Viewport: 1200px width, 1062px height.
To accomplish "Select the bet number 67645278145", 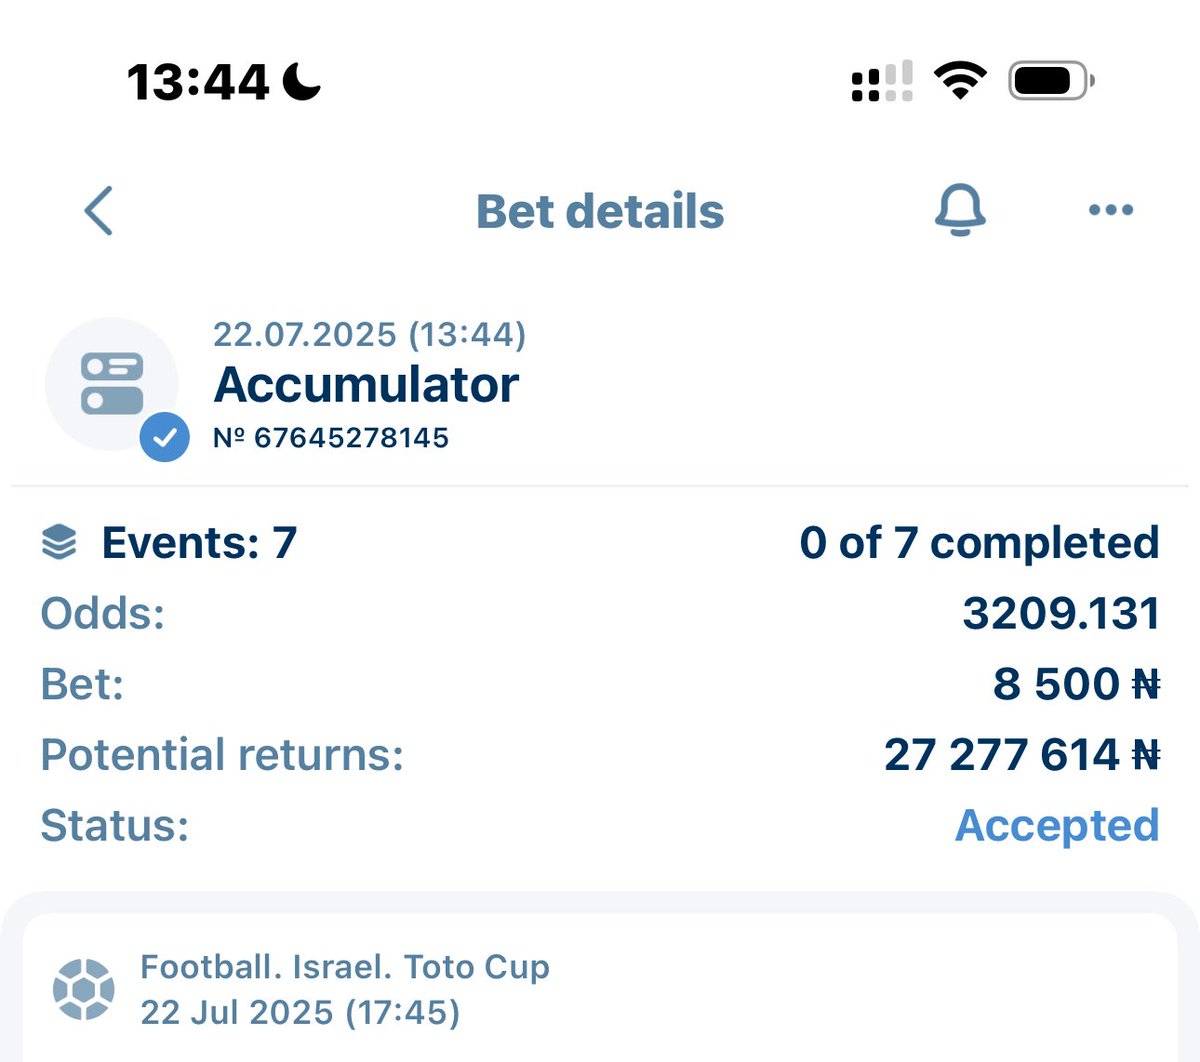I will (331, 437).
